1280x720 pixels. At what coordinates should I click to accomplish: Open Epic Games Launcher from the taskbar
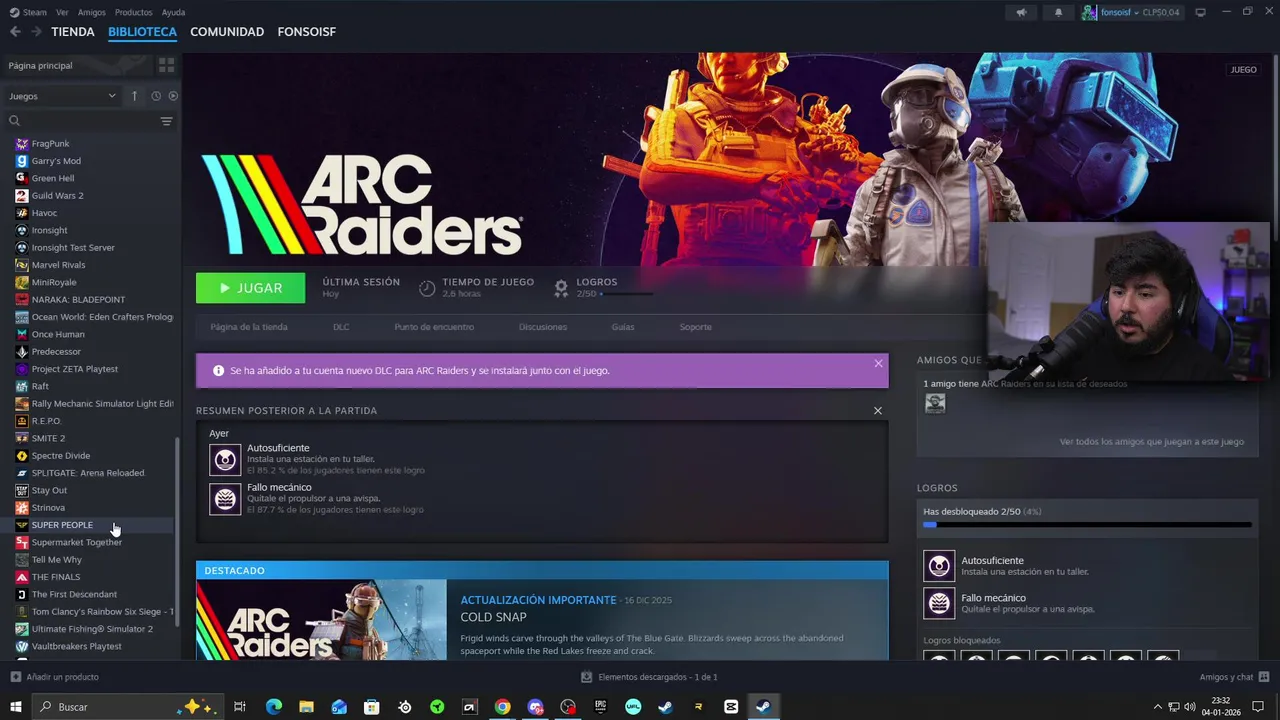pyautogui.click(x=600, y=707)
